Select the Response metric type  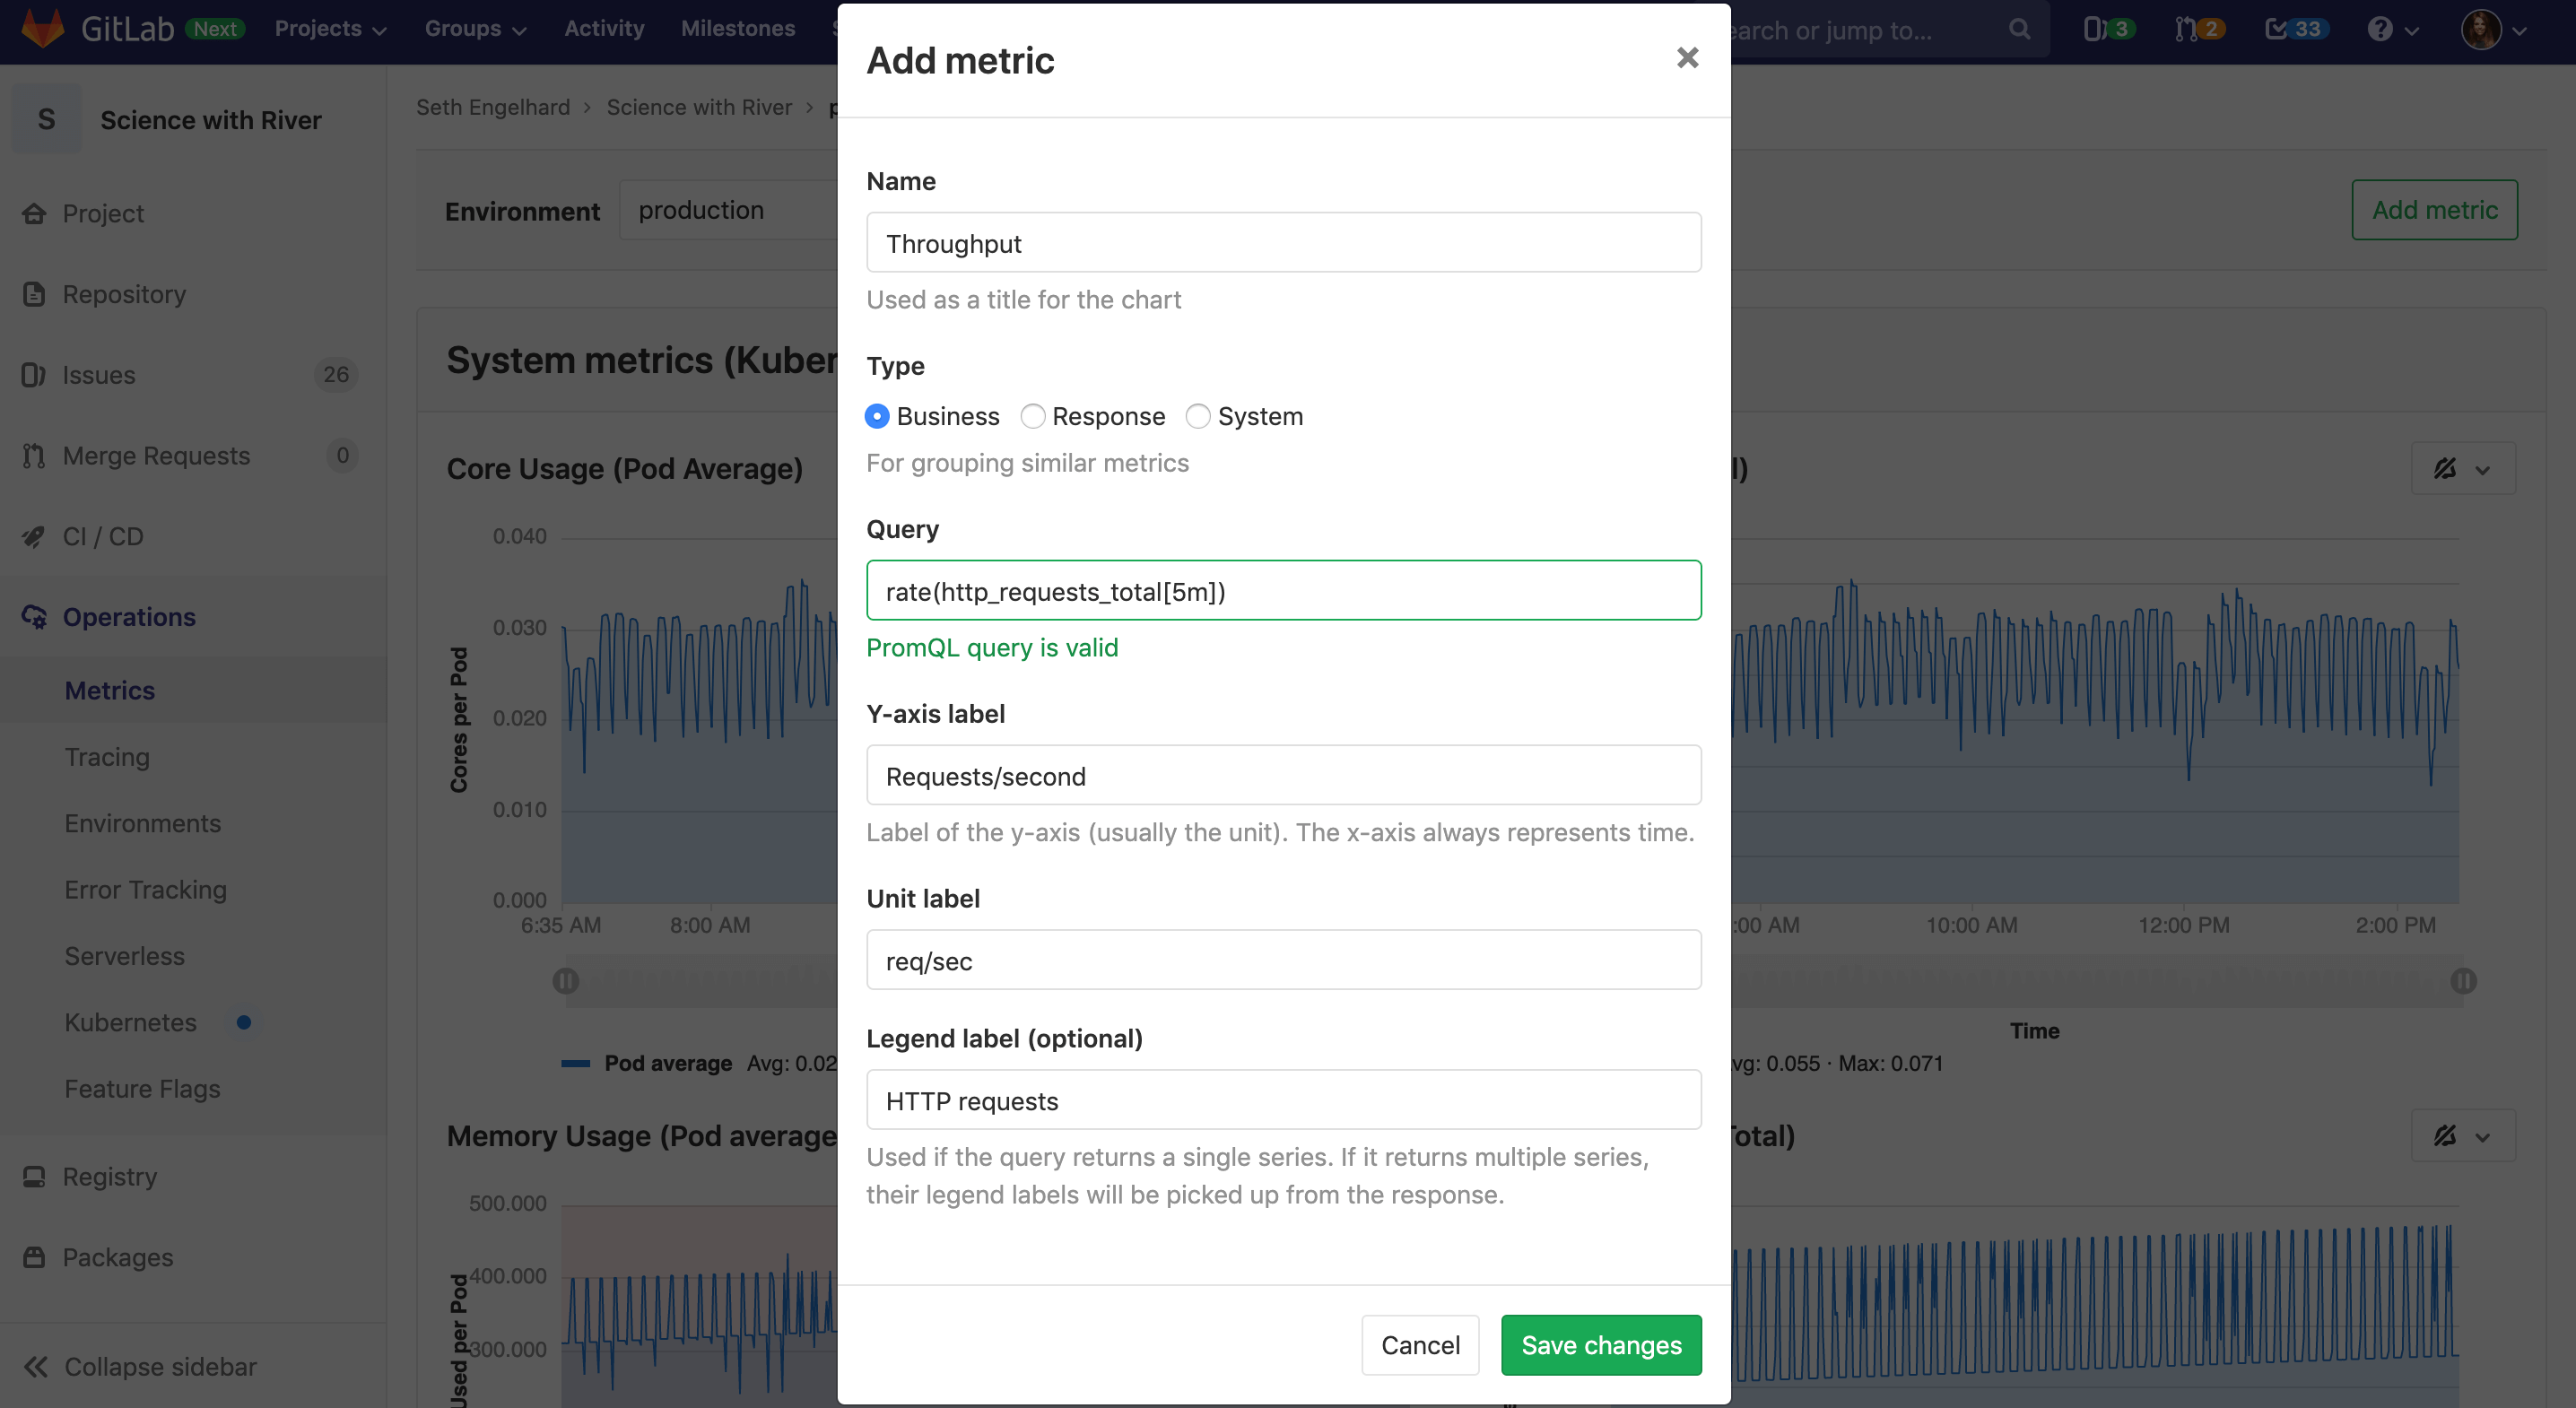click(1033, 416)
